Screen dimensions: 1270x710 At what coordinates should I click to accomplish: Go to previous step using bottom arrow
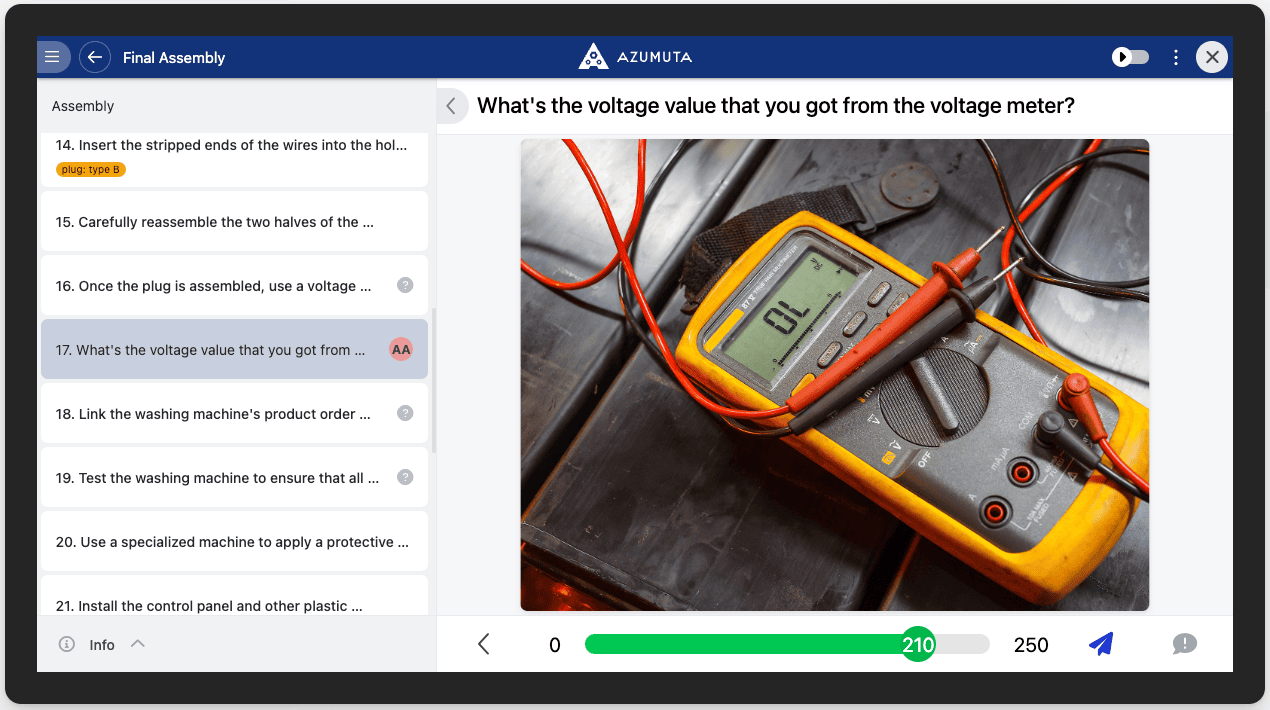[484, 644]
